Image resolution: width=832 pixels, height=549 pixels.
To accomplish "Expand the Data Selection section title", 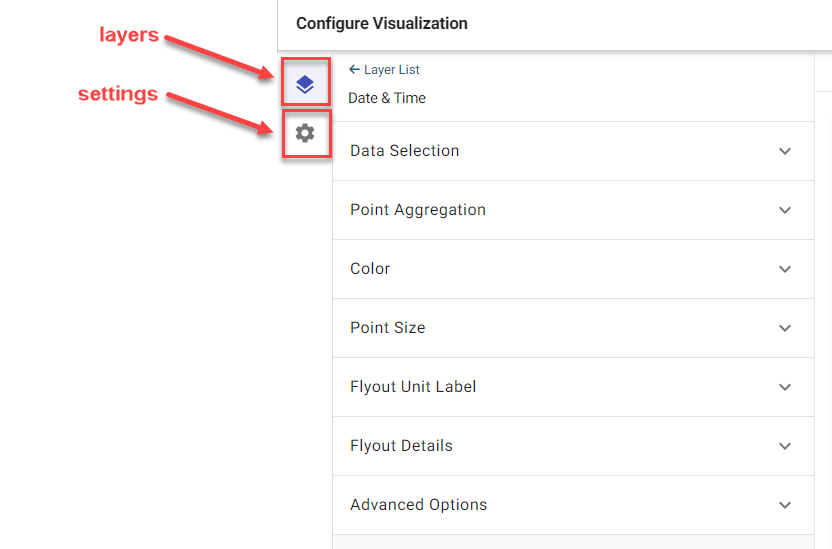I will click(x=404, y=151).
